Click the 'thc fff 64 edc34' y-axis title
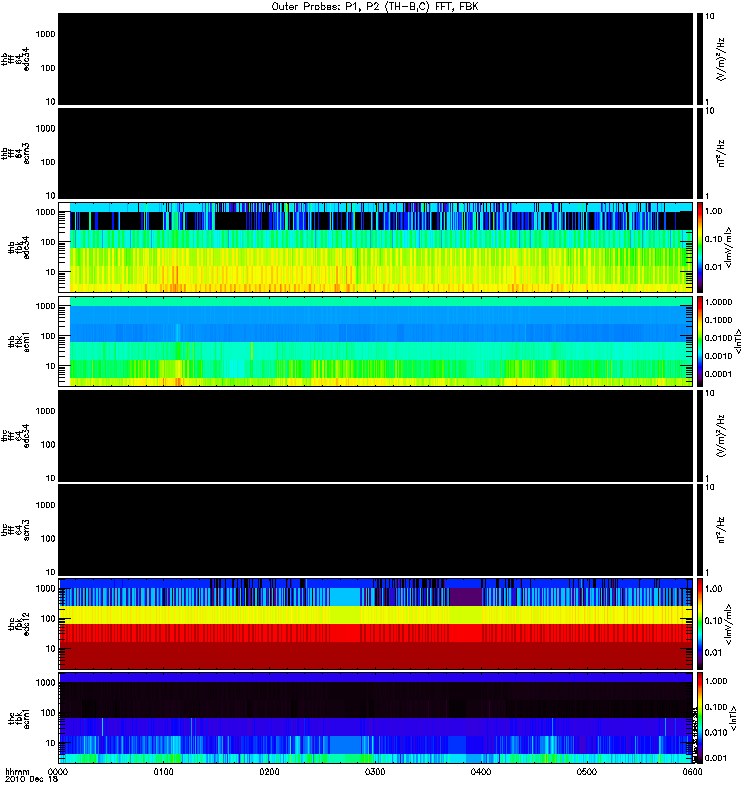Image resolution: width=750 pixels, height=800 pixels. 16,436
